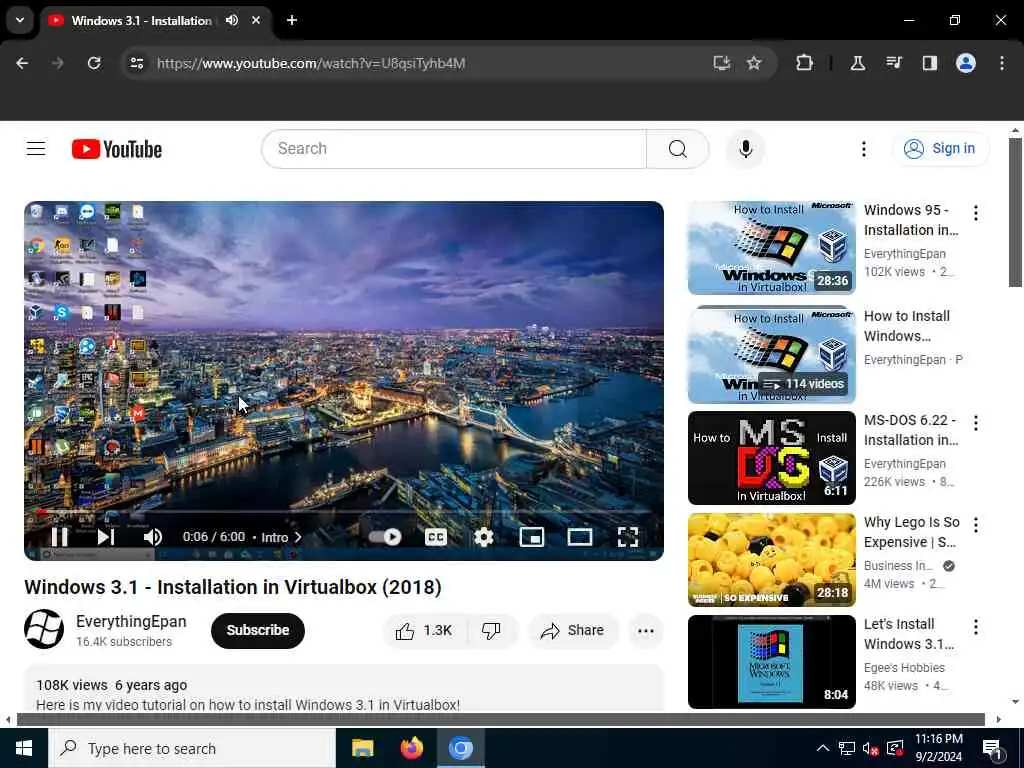Dislike this video
Viewport: 1024px width, 768px height.
pyautogui.click(x=491, y=630)
